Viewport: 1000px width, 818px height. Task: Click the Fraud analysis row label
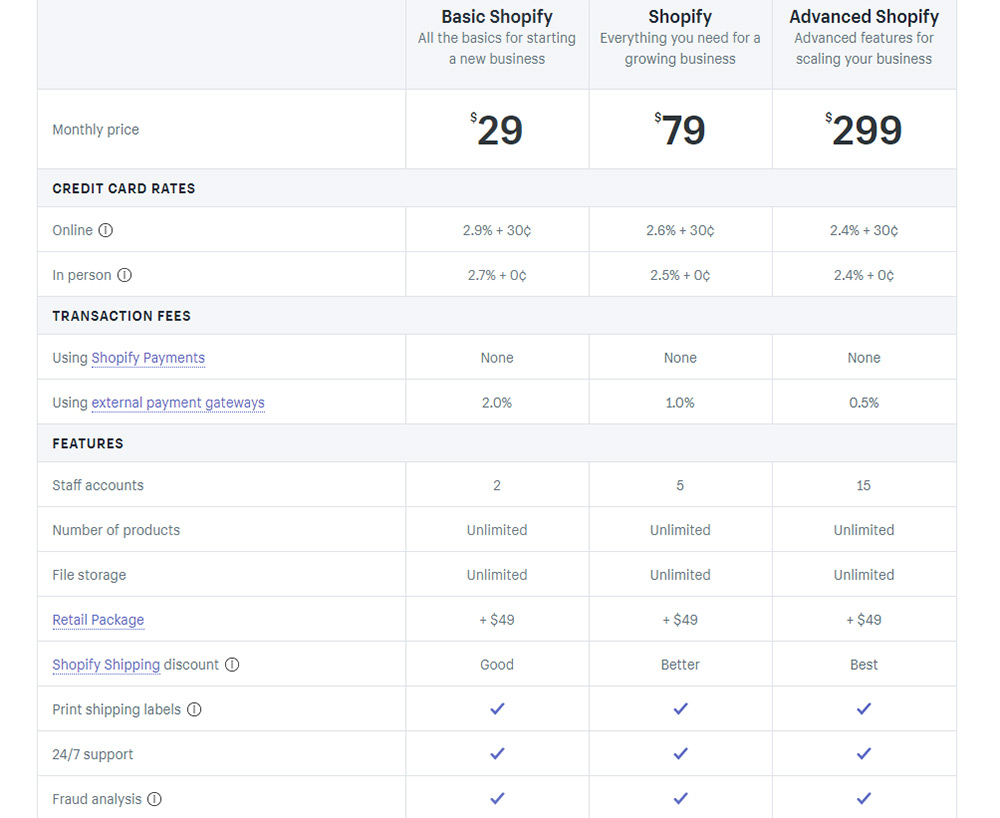coord(97,799)
